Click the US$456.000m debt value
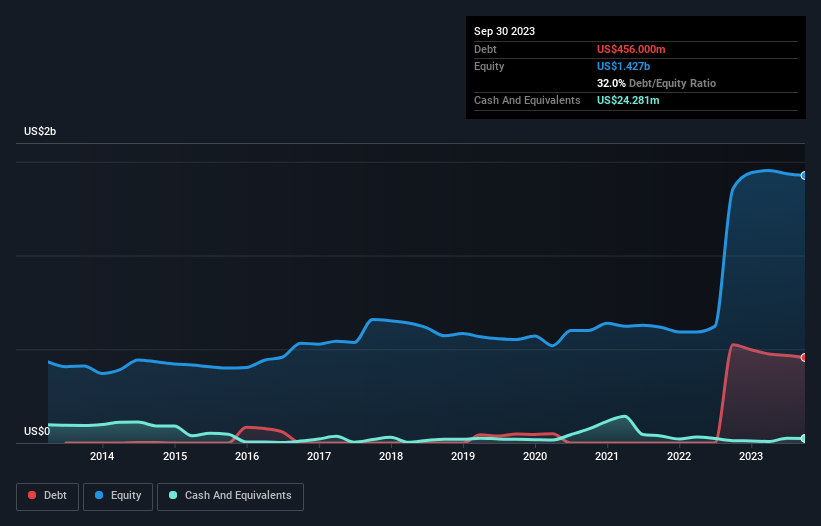The width and height of the screenshot is (821, 526). pyautogui.click(x=631, y=49)
